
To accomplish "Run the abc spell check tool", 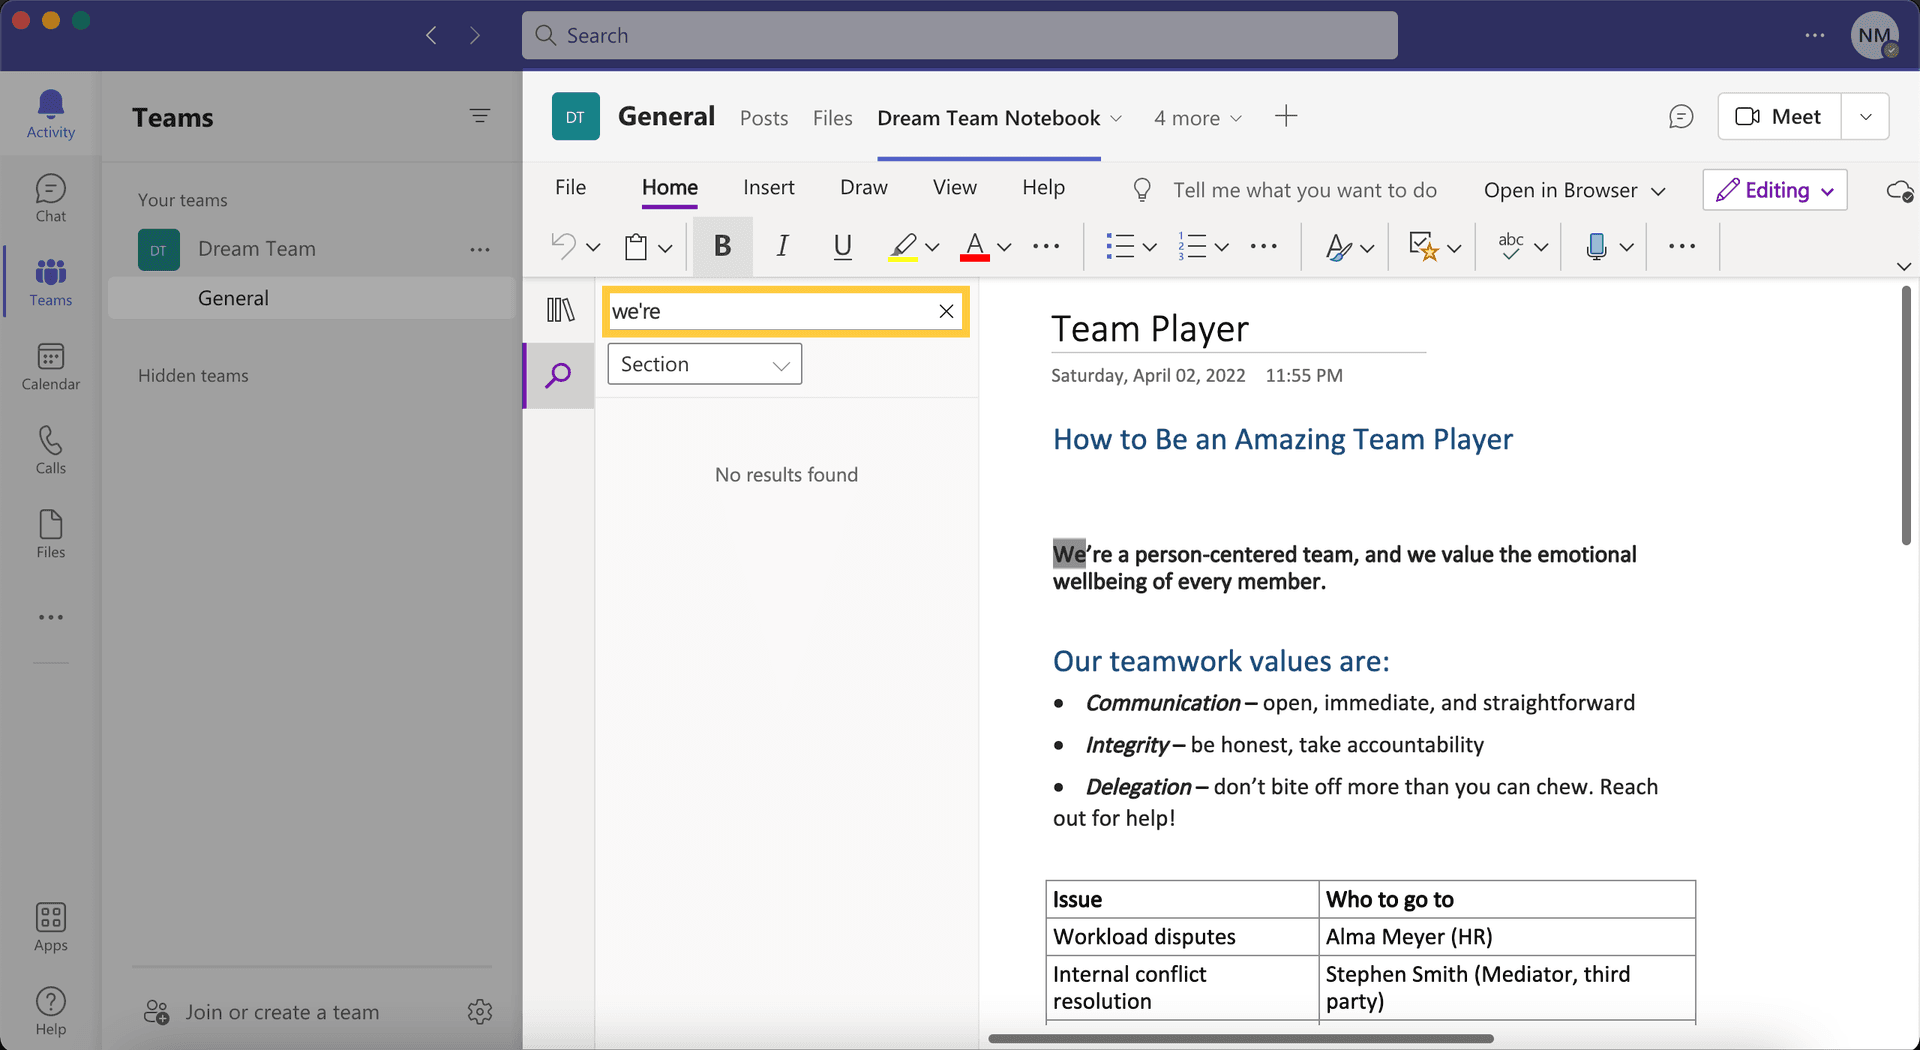I will pyautogui.click(x=1511, y=246).
